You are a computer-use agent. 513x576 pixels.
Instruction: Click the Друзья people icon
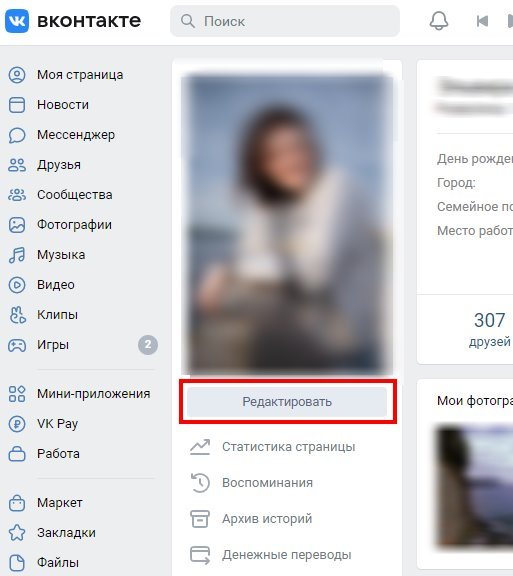pos(17,165)
